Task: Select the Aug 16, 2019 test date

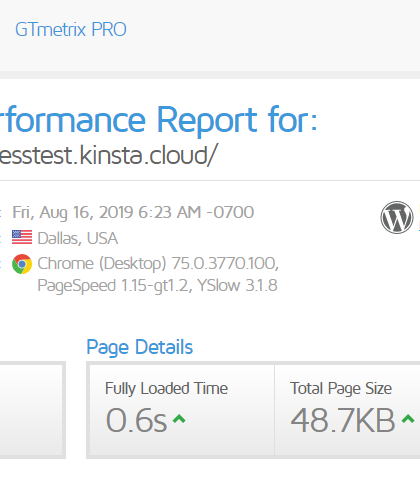Action: coord(133,212)
